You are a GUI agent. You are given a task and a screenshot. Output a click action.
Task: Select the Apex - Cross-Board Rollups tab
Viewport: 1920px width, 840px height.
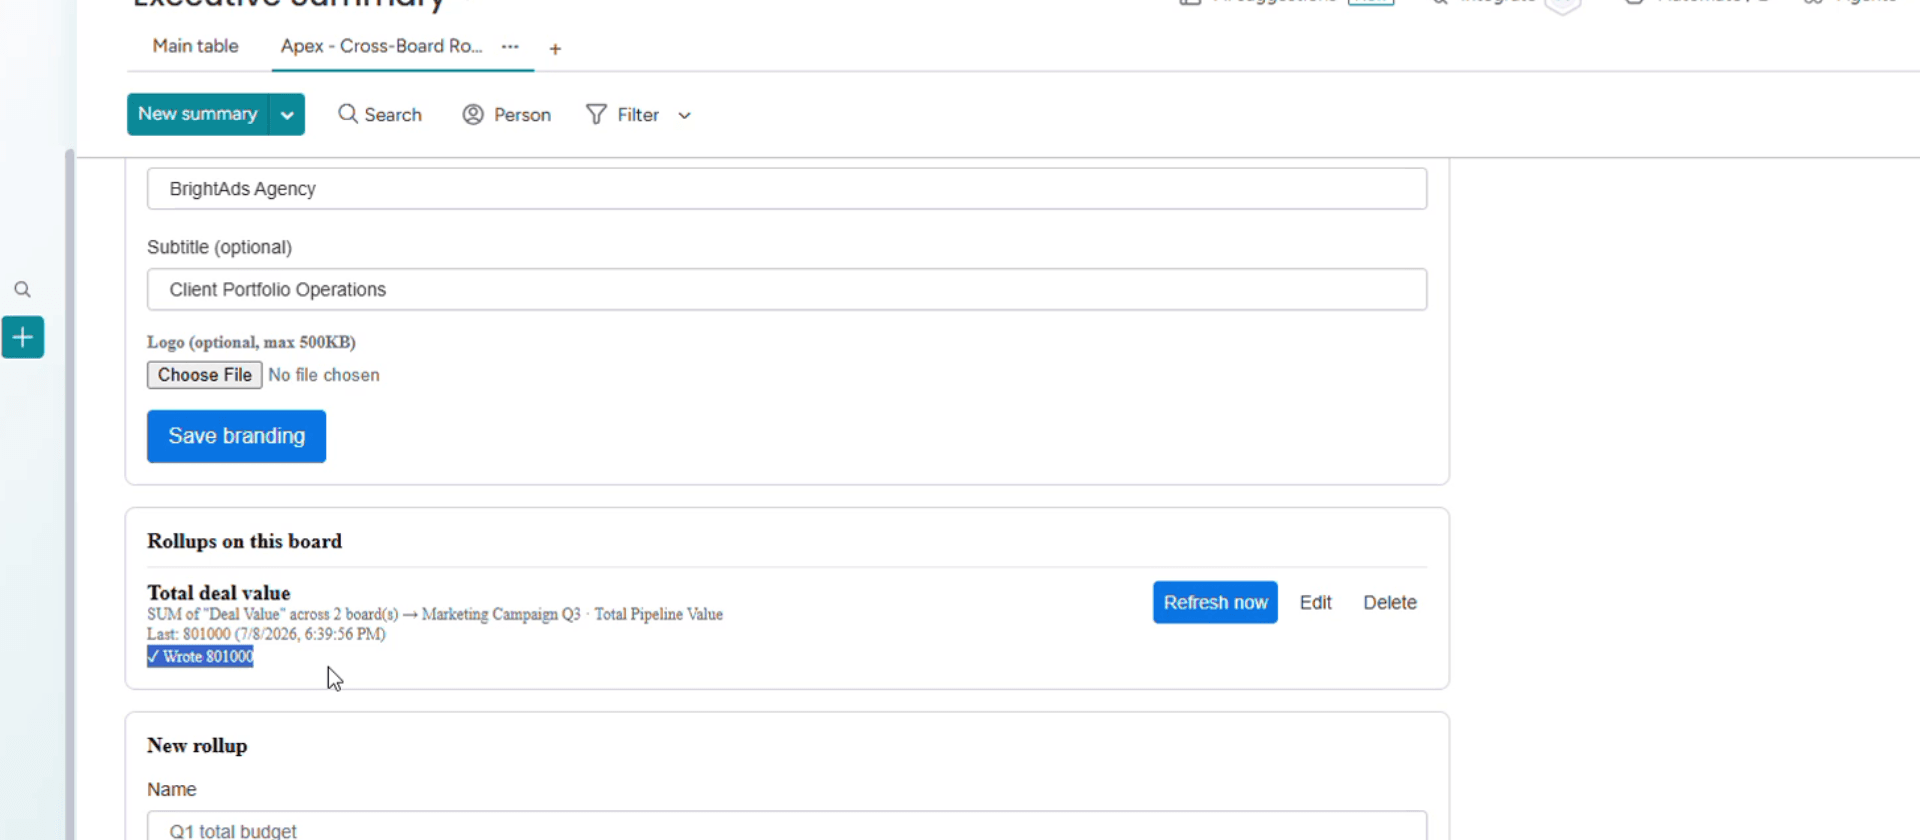tap(381, 46)
